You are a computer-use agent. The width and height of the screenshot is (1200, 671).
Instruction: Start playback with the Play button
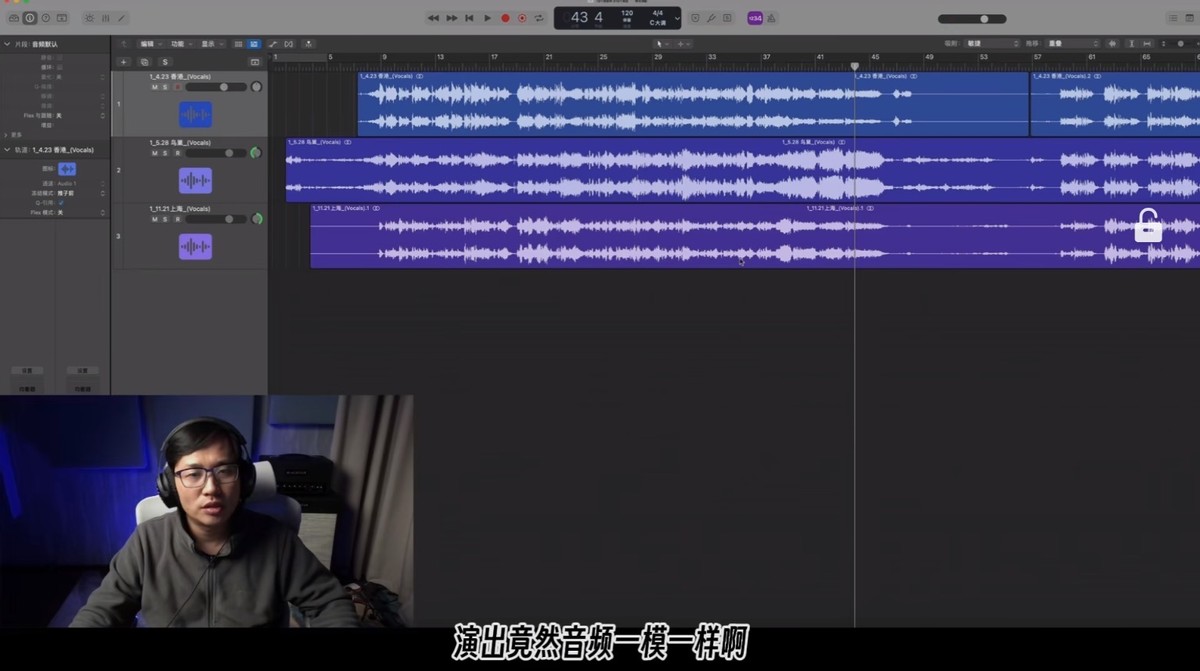[487, 18]
